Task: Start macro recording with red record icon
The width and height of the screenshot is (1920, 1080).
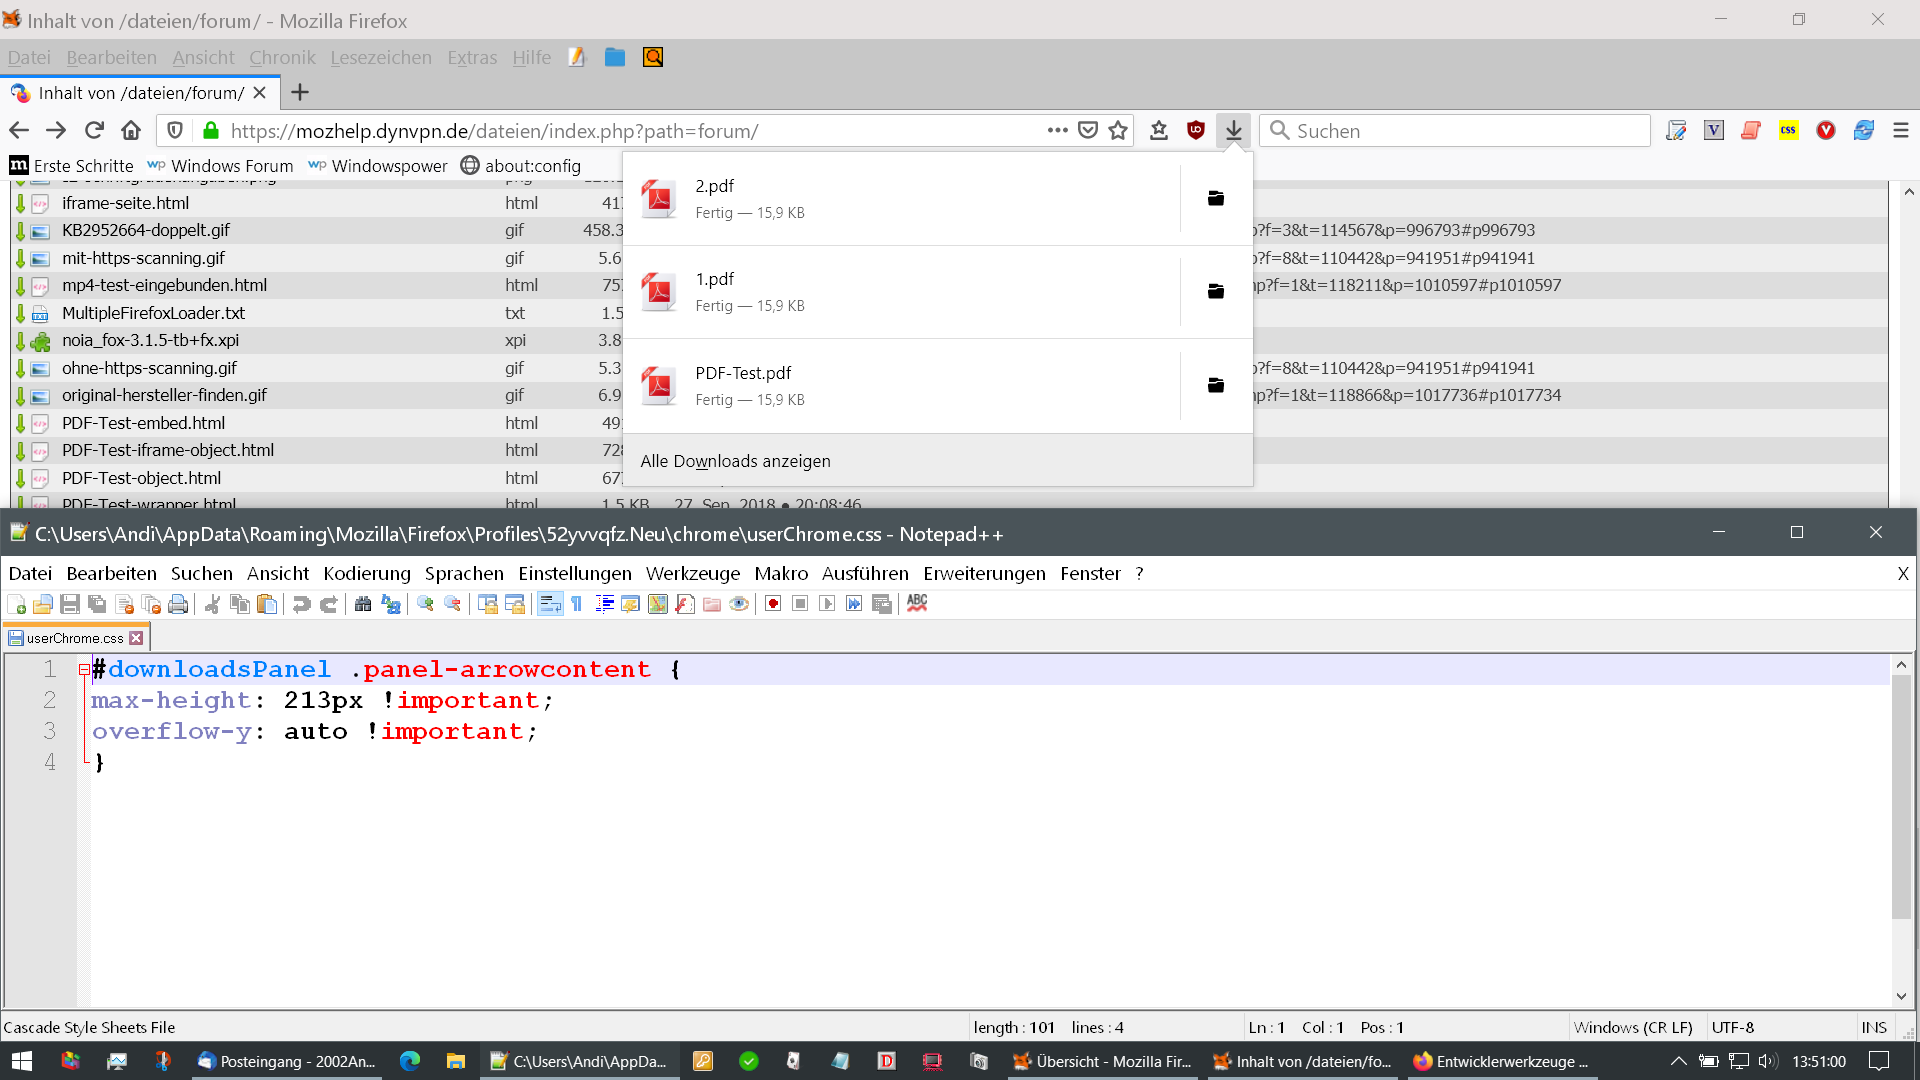Action: [773, 604]
